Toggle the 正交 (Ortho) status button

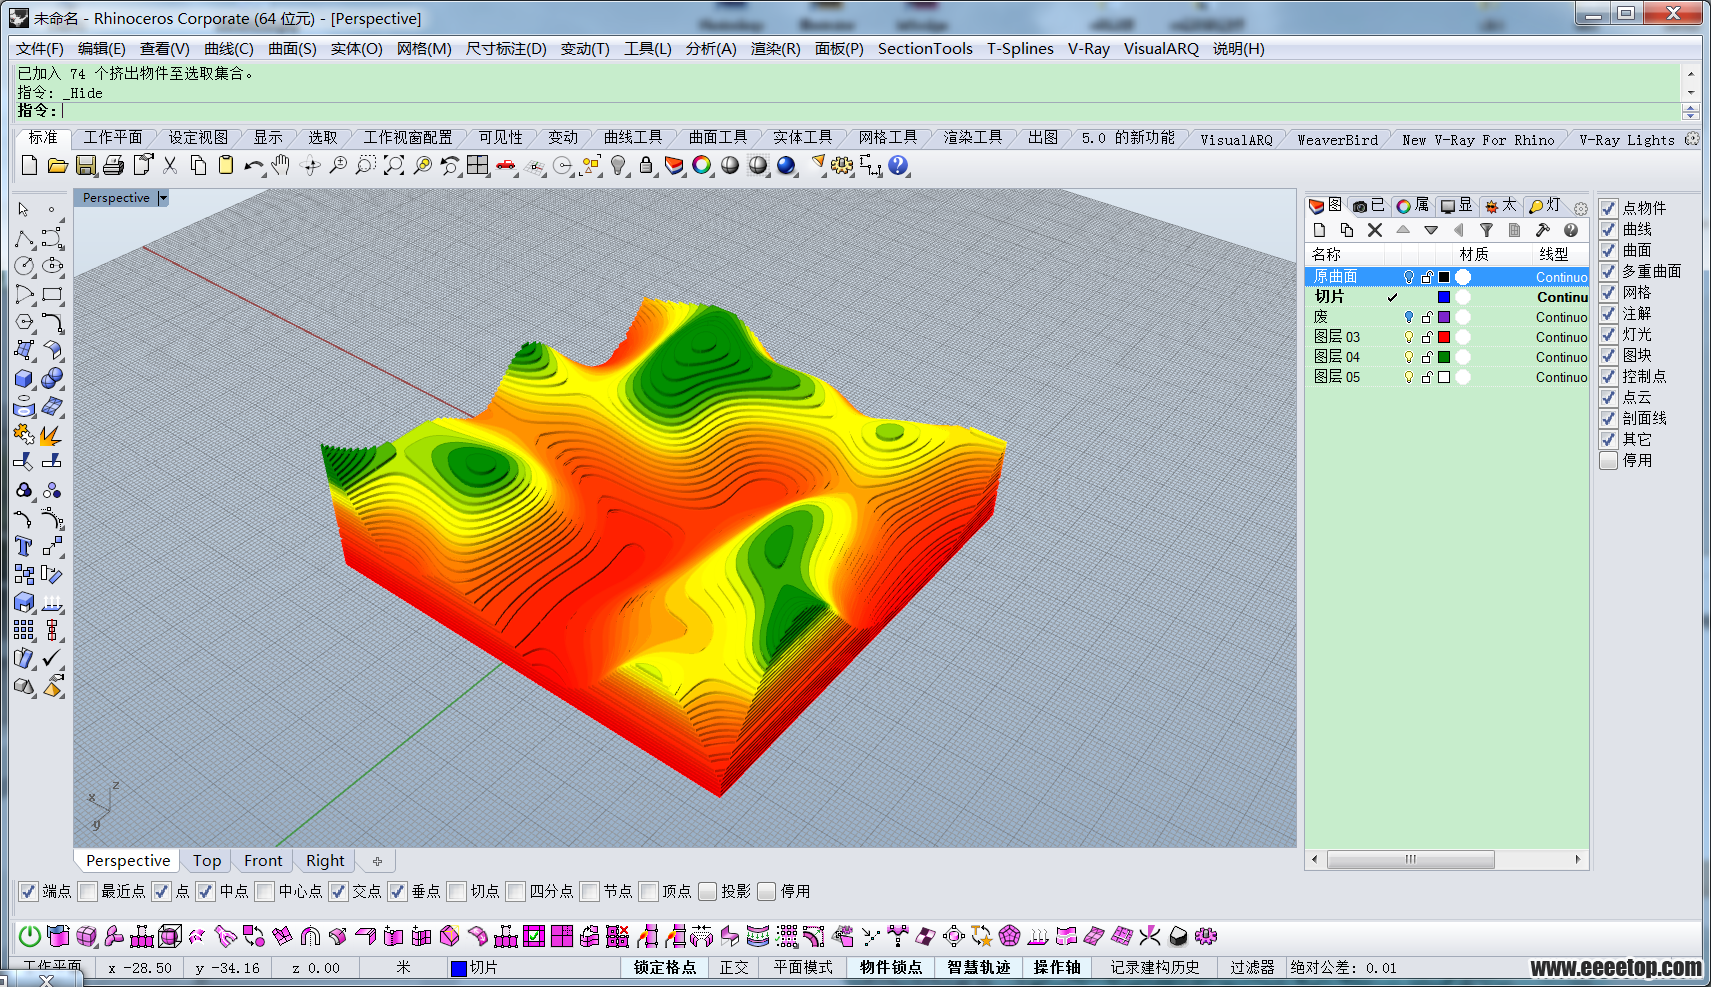734,967
